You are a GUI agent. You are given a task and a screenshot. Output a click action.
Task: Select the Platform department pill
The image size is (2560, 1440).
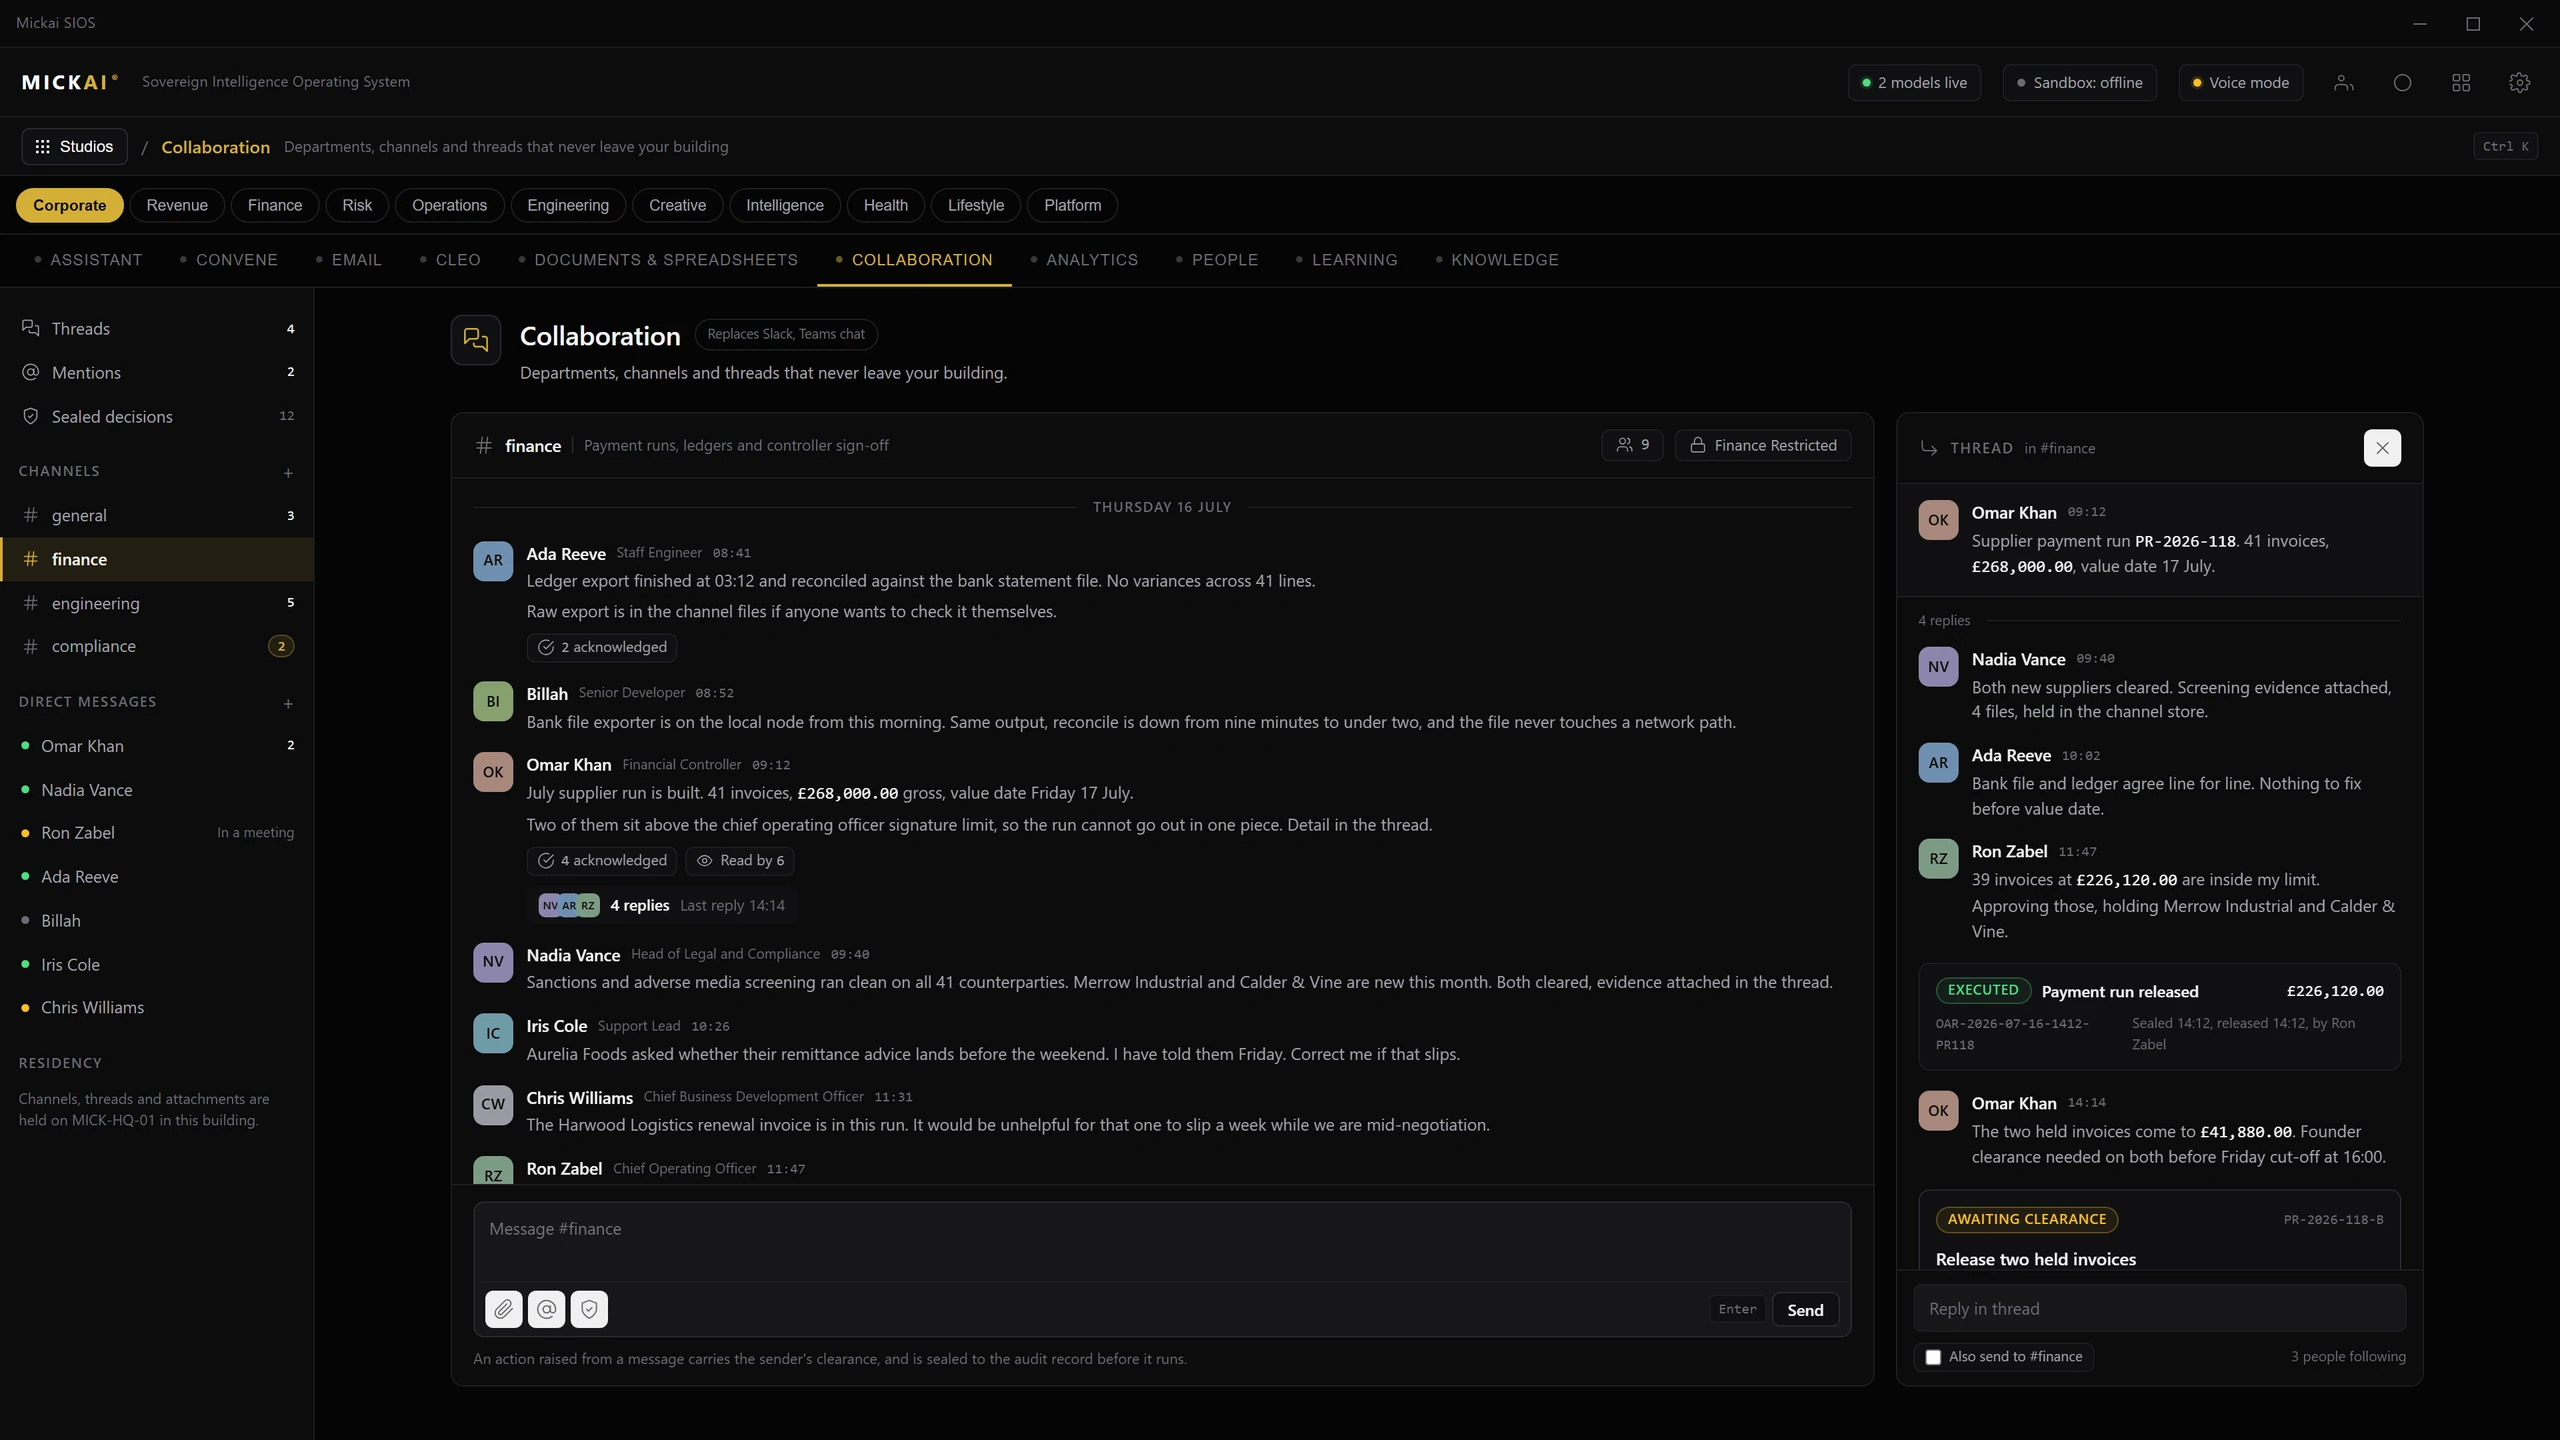1072,205
